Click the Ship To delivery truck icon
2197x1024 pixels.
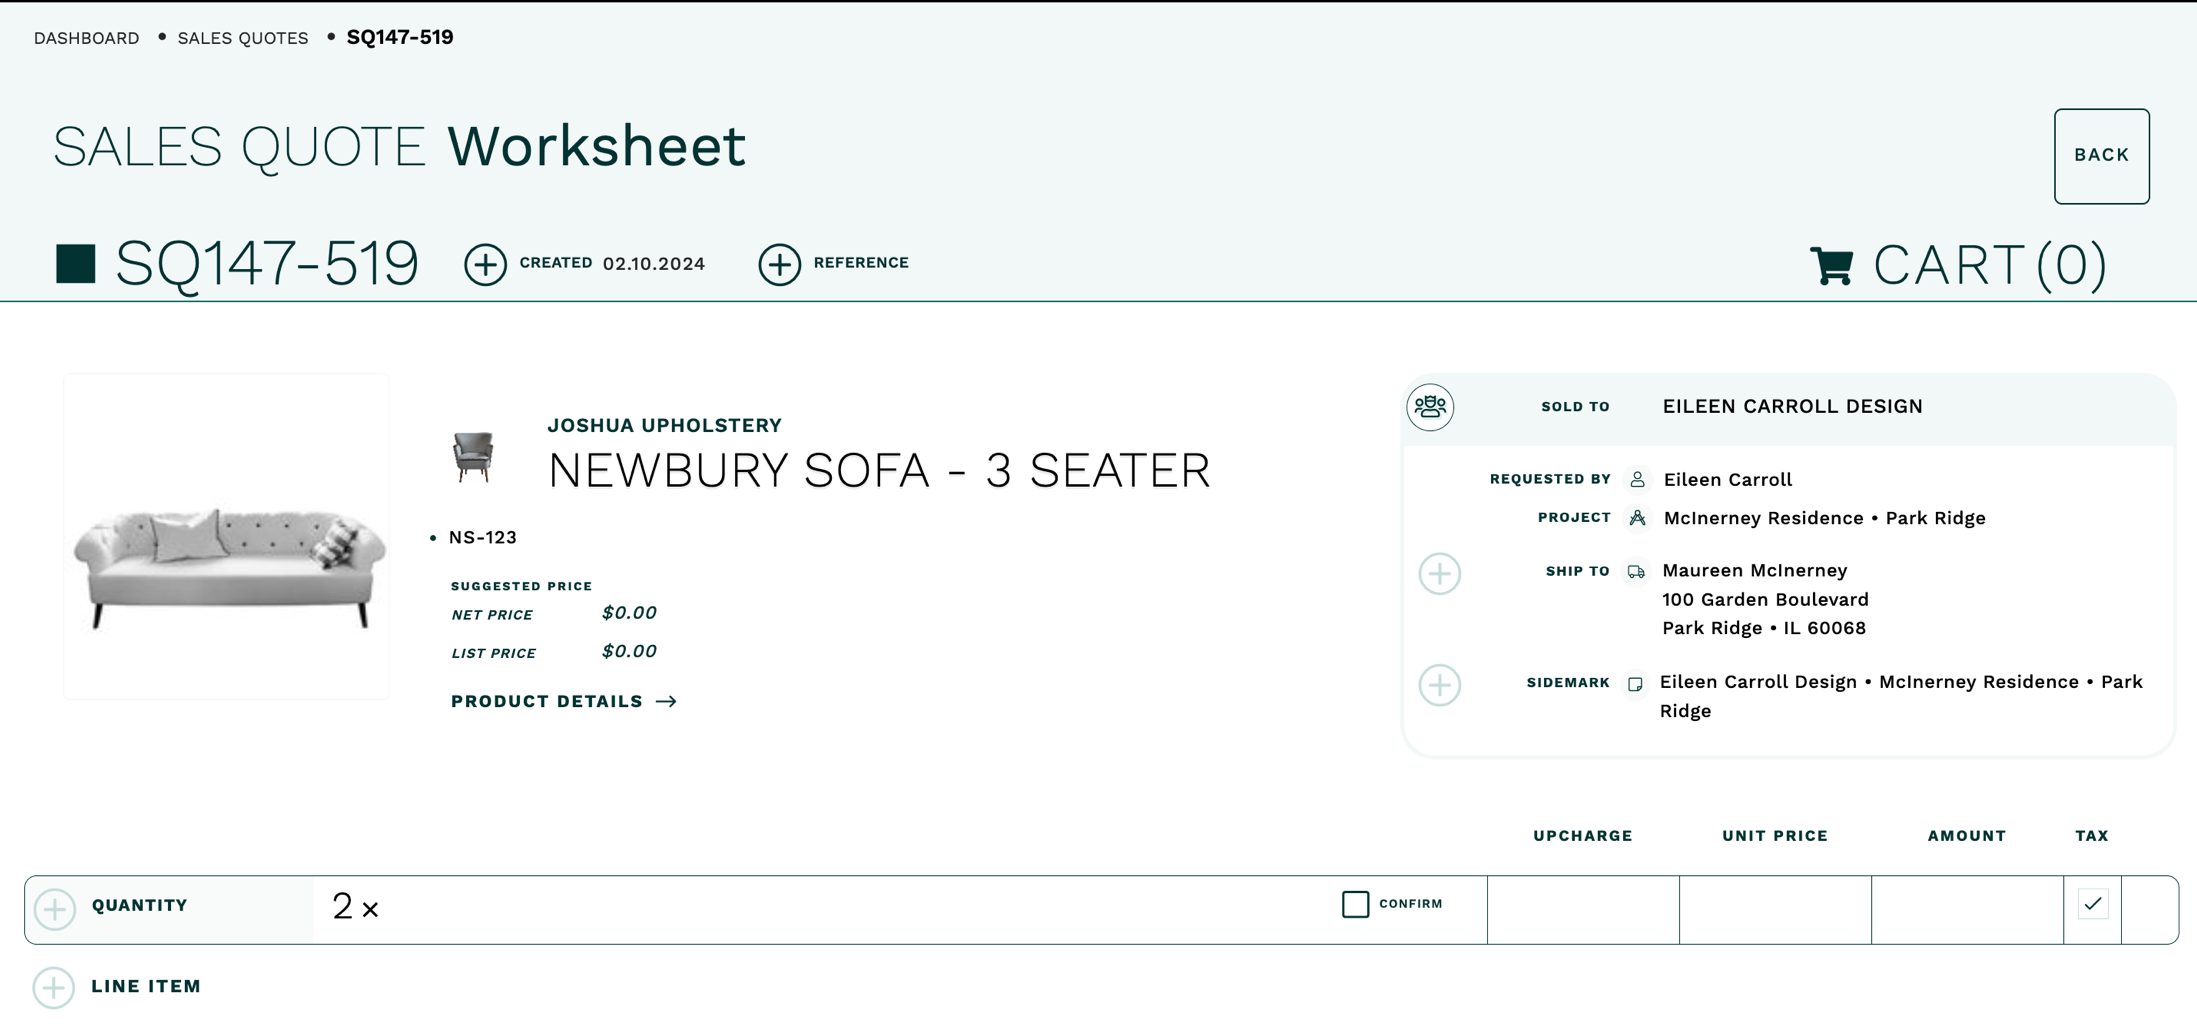pos(1636,571)
